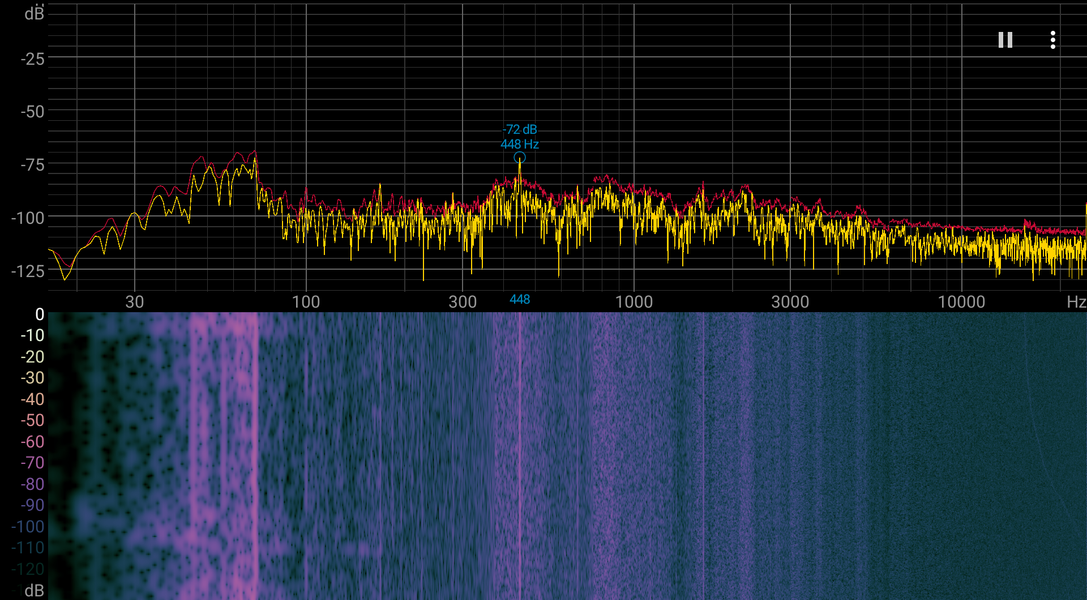Click the -75 dB axis label
1087x600 pixels.
(32, 165)
